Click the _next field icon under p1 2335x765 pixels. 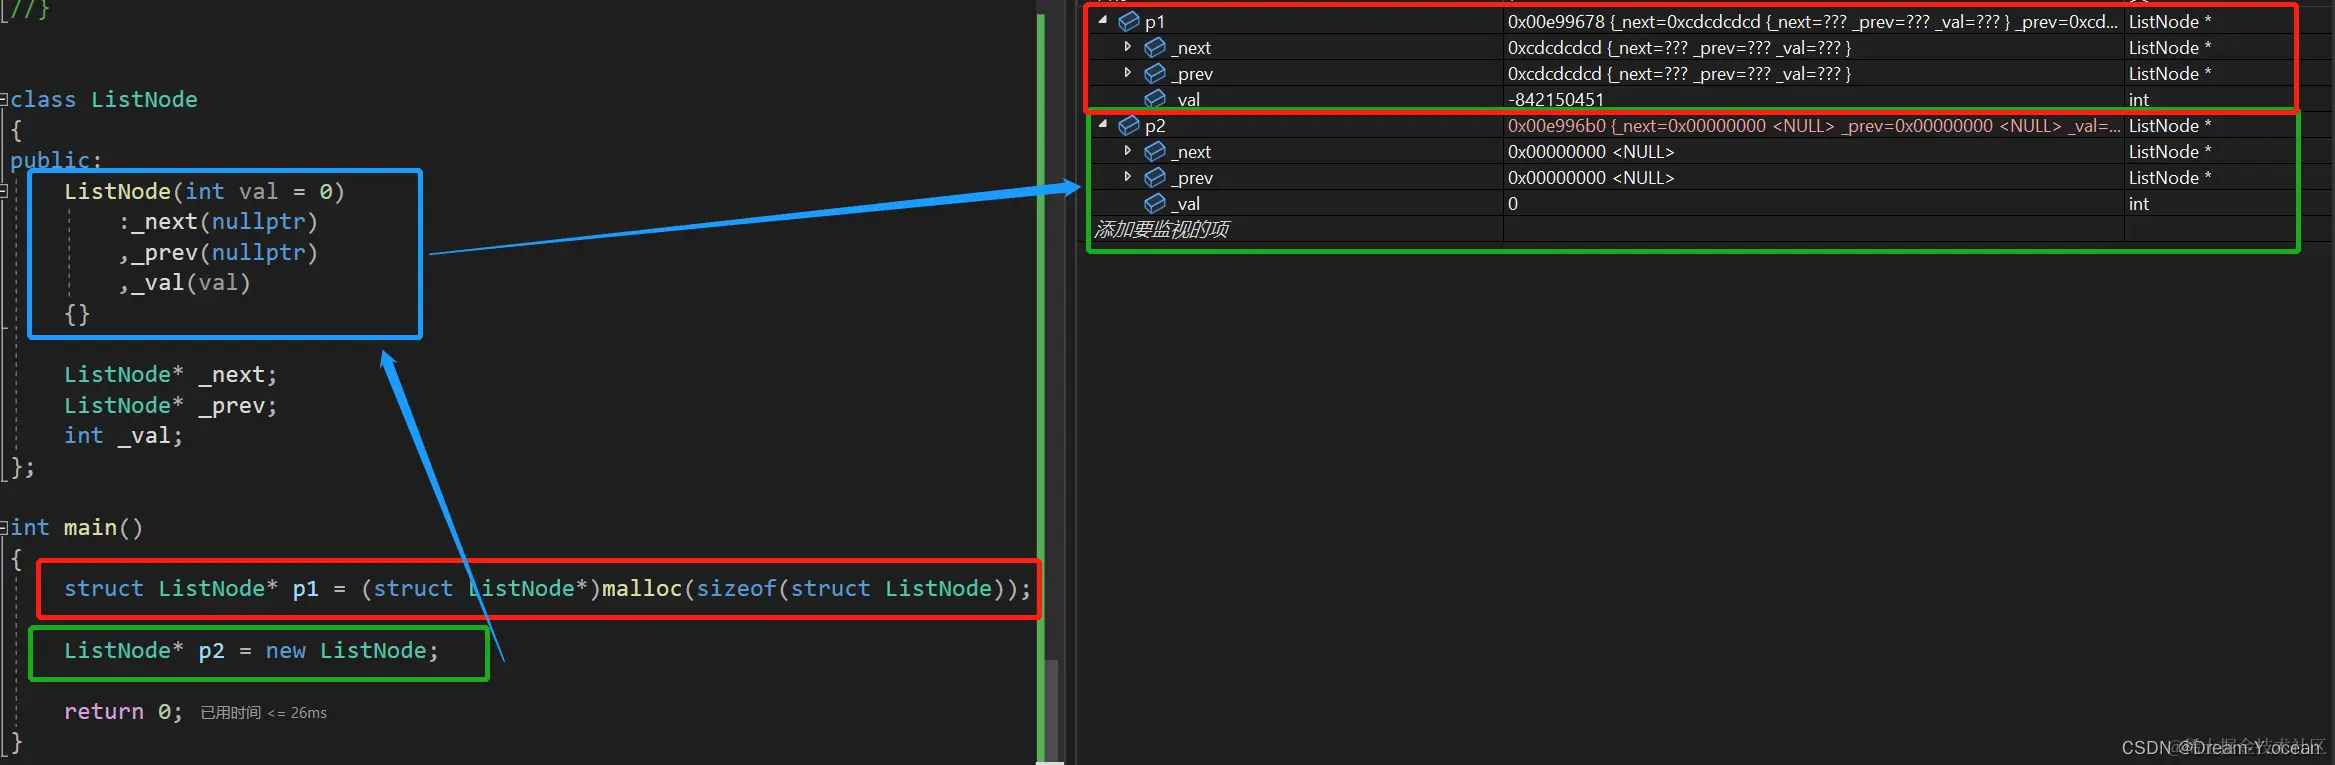pyautogui.click(x=1155, y=47)
